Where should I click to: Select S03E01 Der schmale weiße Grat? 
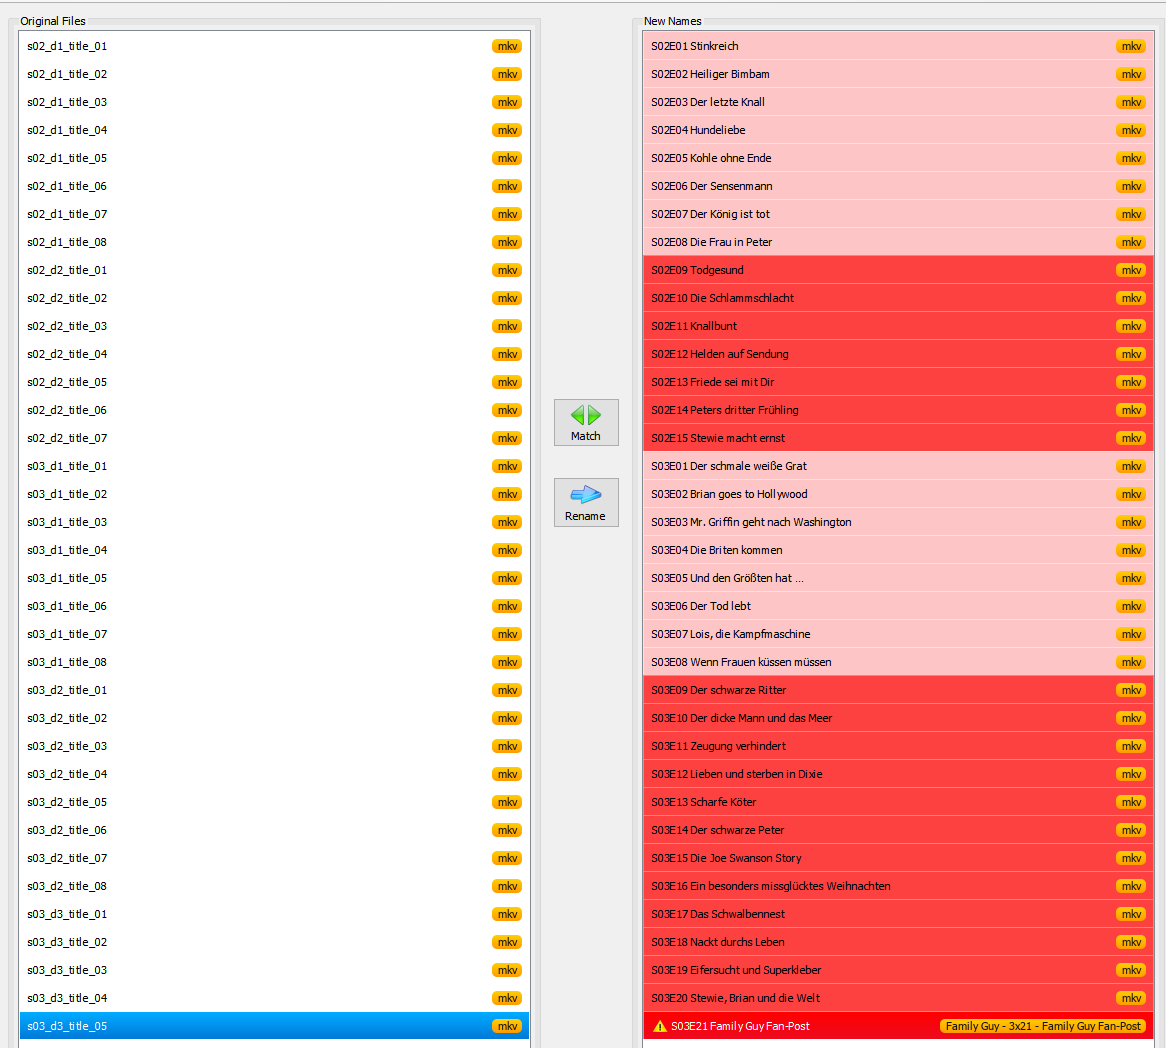pos(729,466)
